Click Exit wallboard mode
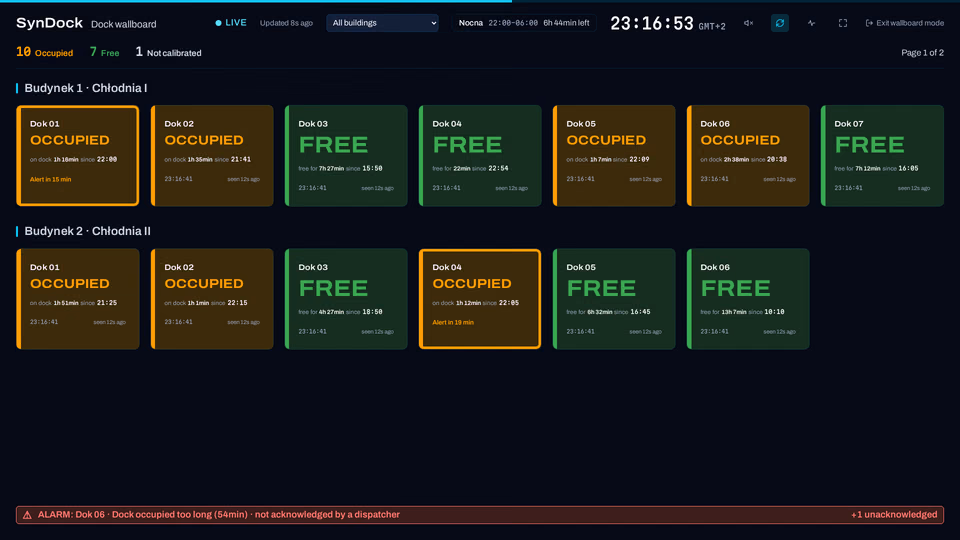Viewport: 960px width, 540px height. pyautogui.click(x=904, y=23)
